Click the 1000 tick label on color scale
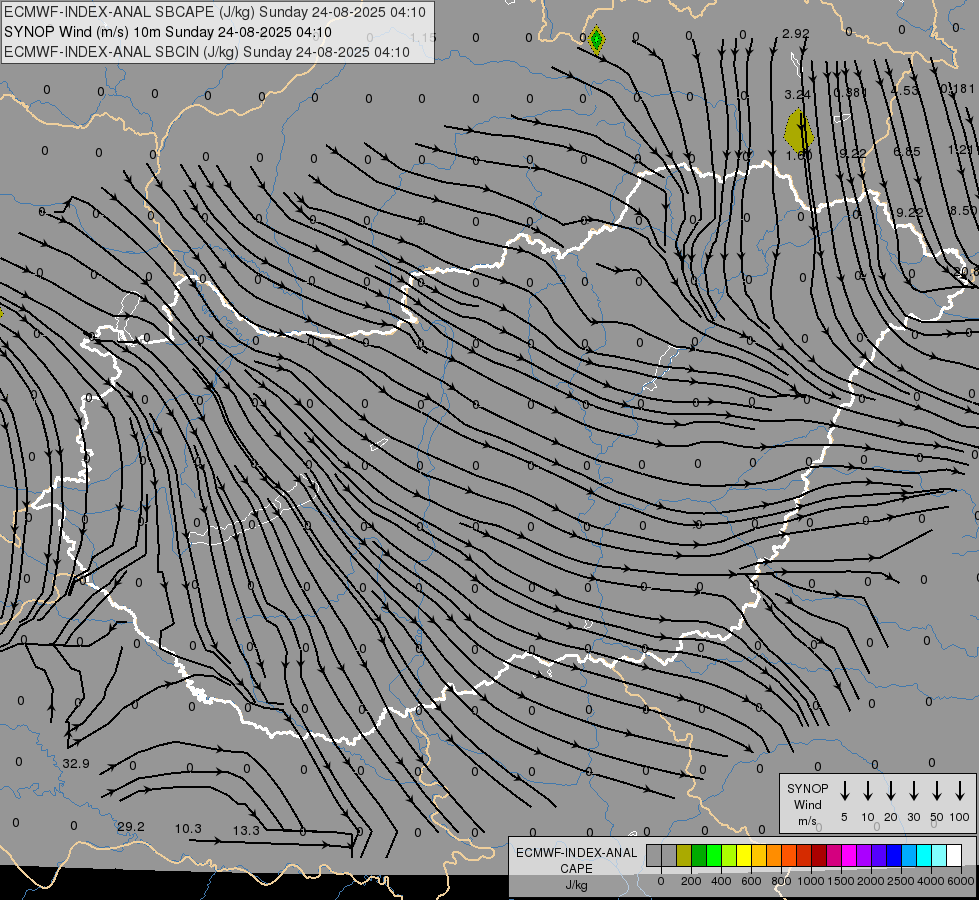This screenshot has height=900, width=979. tap(811, 881)
